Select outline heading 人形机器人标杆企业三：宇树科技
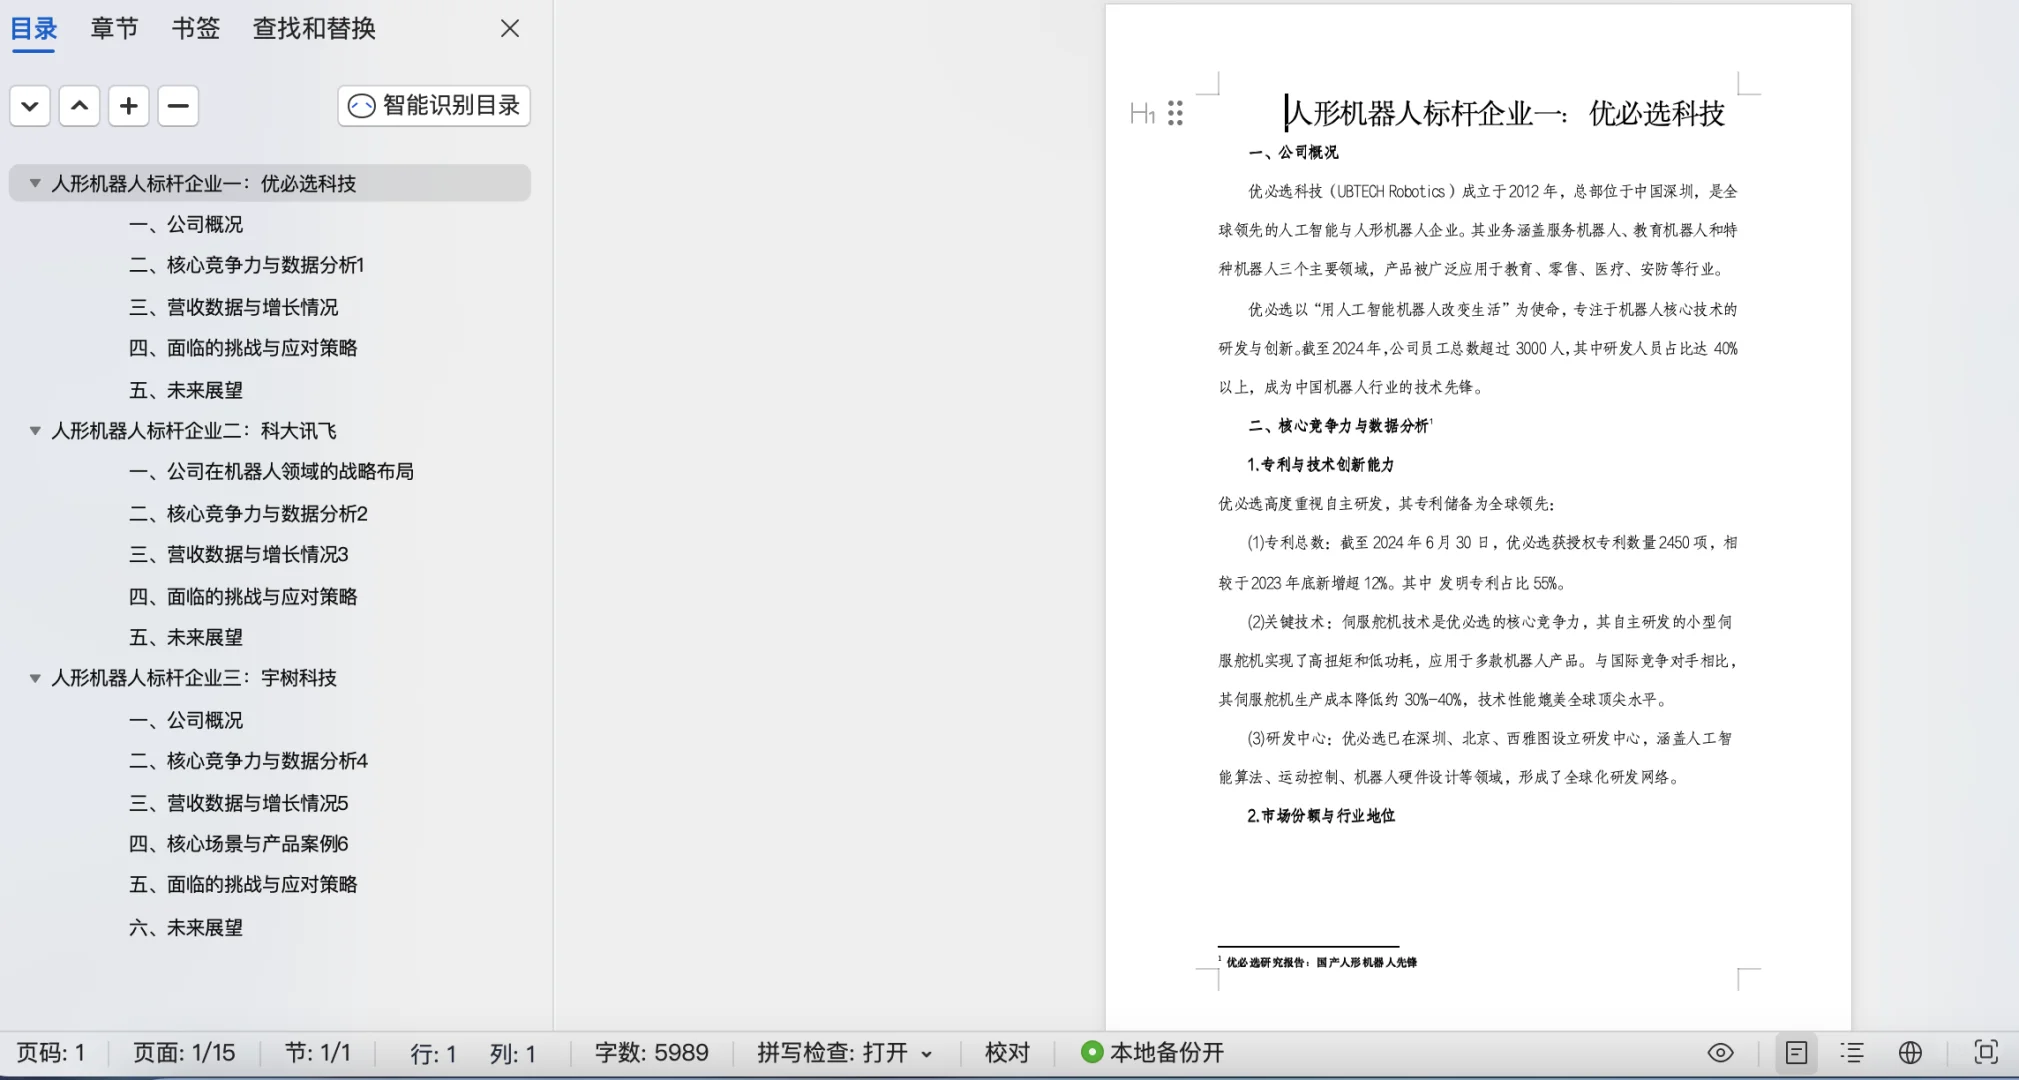 (194, 678)
